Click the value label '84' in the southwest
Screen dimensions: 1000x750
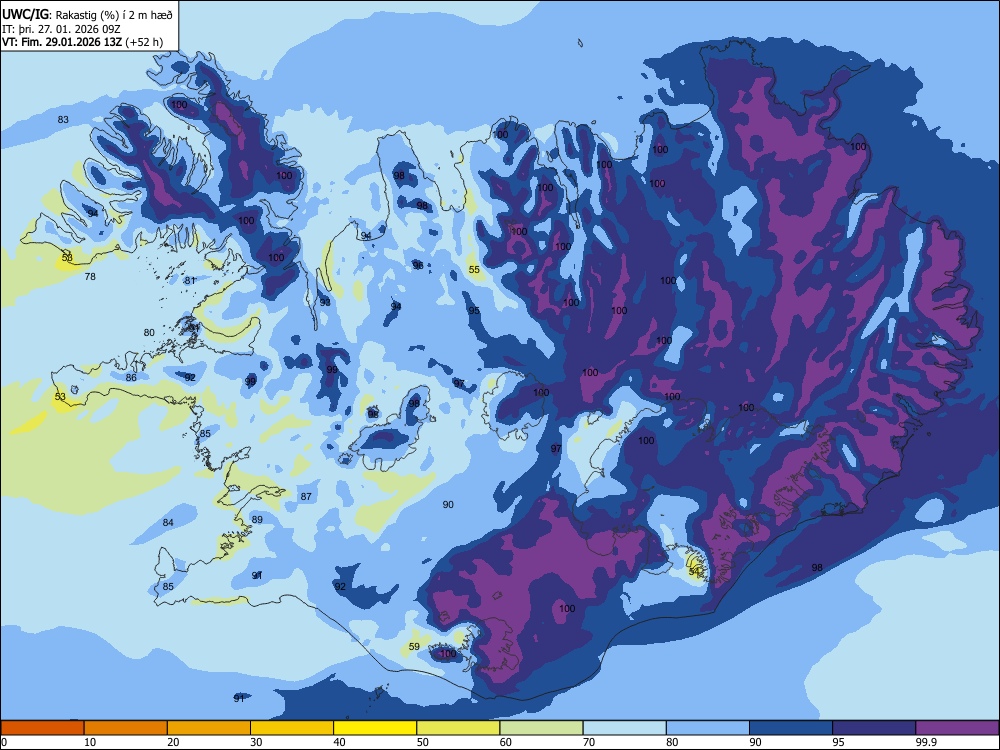(168, 523)
